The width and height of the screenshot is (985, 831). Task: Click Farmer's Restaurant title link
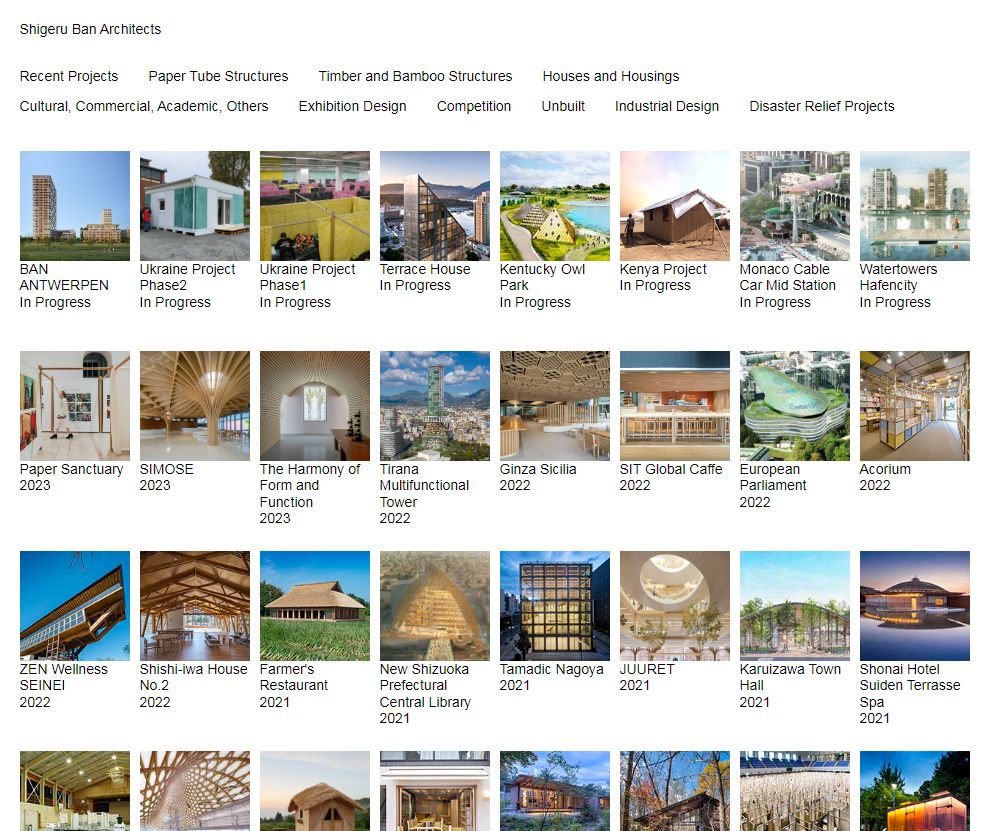coord(293,677)
